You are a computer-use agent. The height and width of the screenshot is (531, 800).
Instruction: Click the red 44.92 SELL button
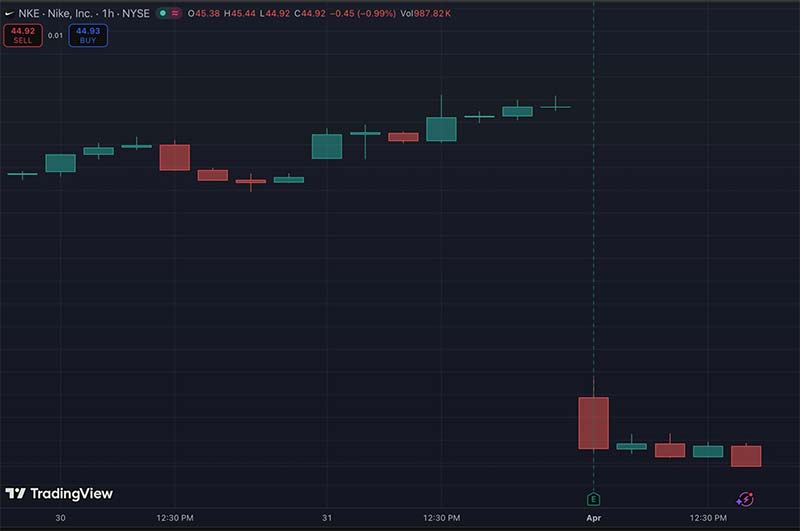coord(23,35)
